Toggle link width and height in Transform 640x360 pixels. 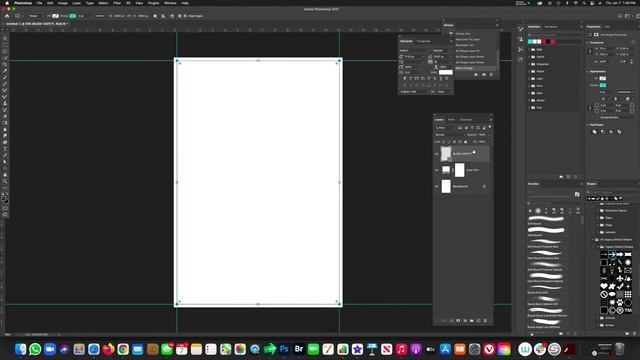click(590, 51)
